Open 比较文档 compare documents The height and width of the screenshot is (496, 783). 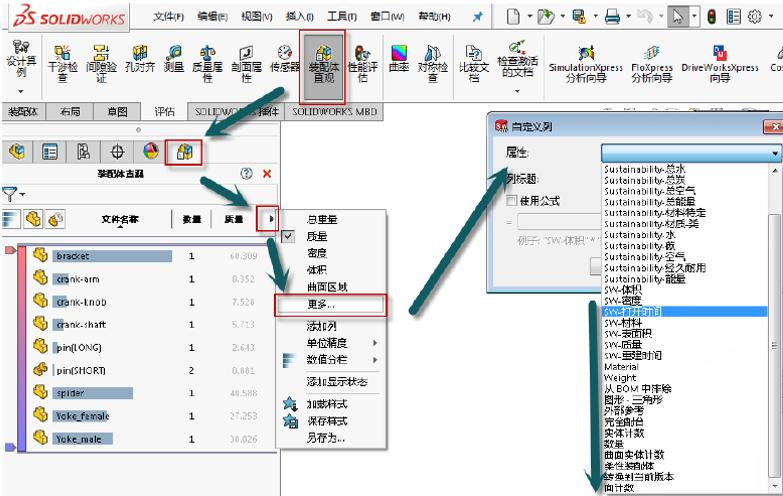pyautogui.click(x=474, y=64)
